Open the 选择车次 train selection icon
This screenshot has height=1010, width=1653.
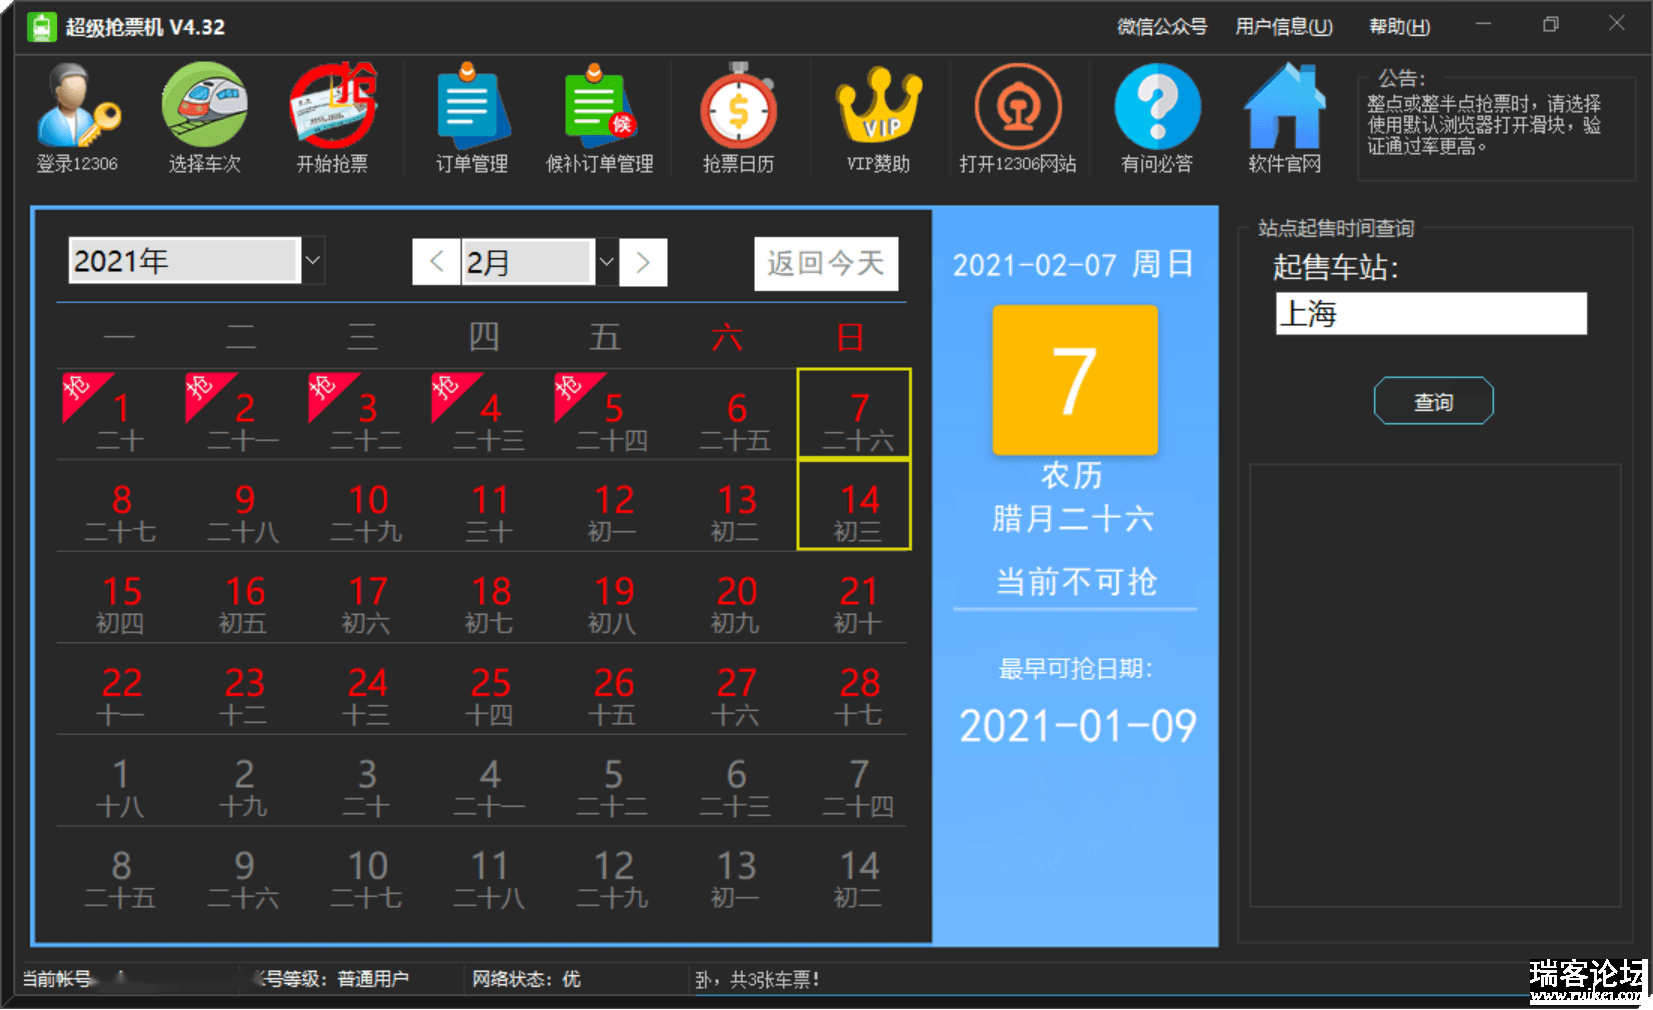205,118
